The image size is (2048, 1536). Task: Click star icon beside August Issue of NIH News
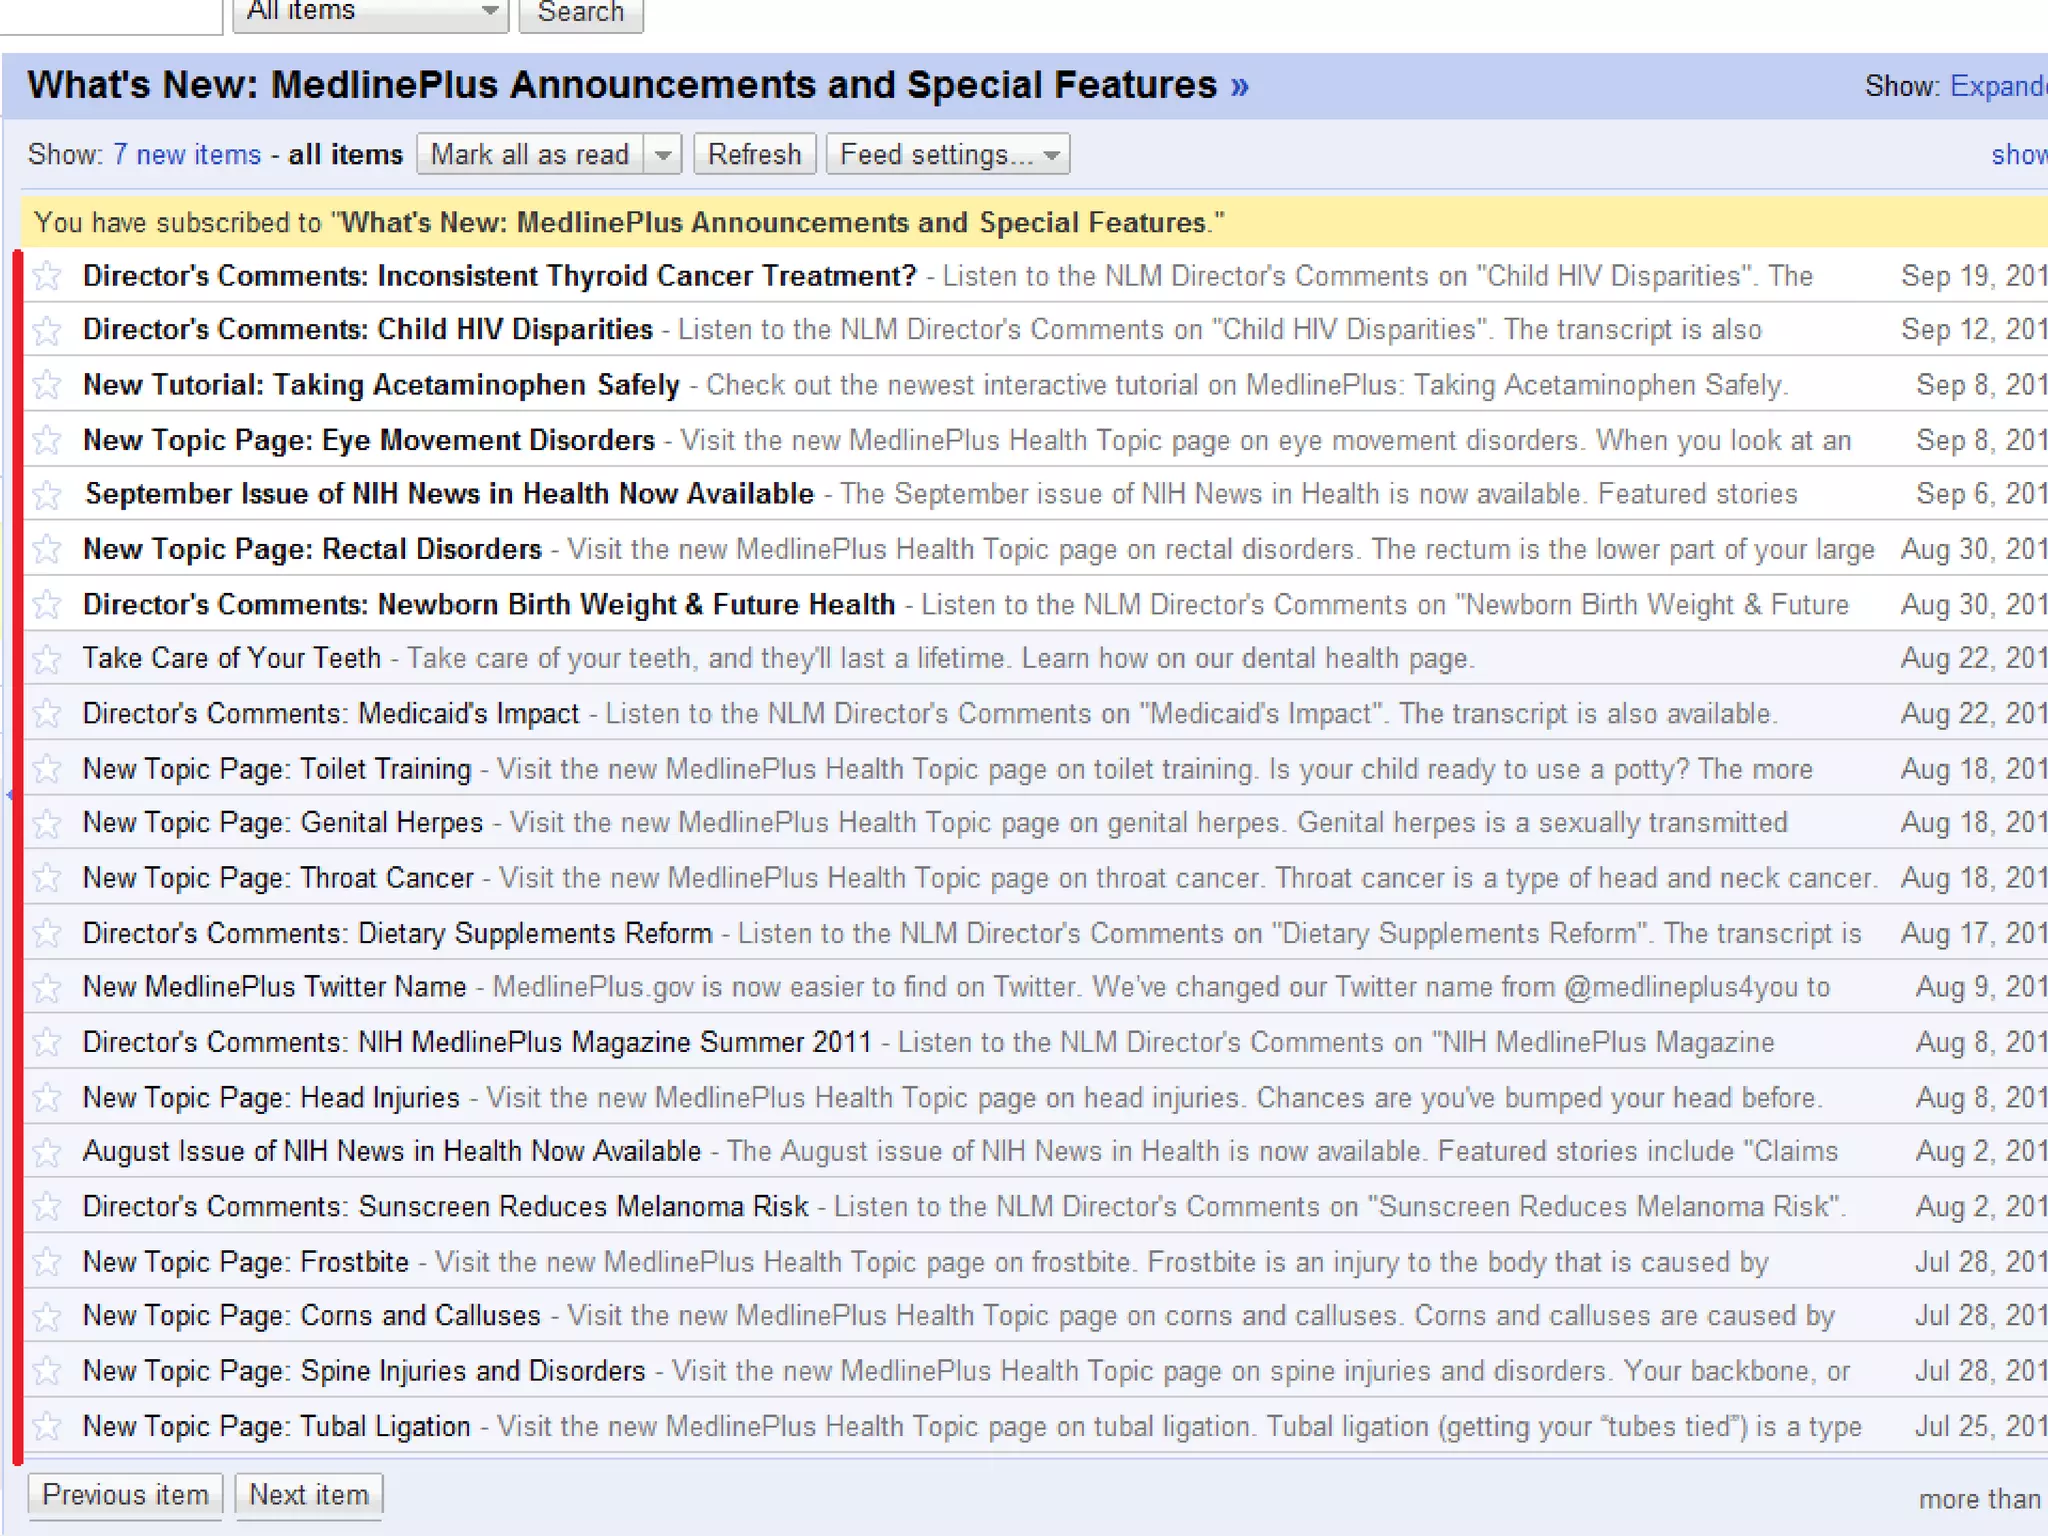(x=47, y=1152)
